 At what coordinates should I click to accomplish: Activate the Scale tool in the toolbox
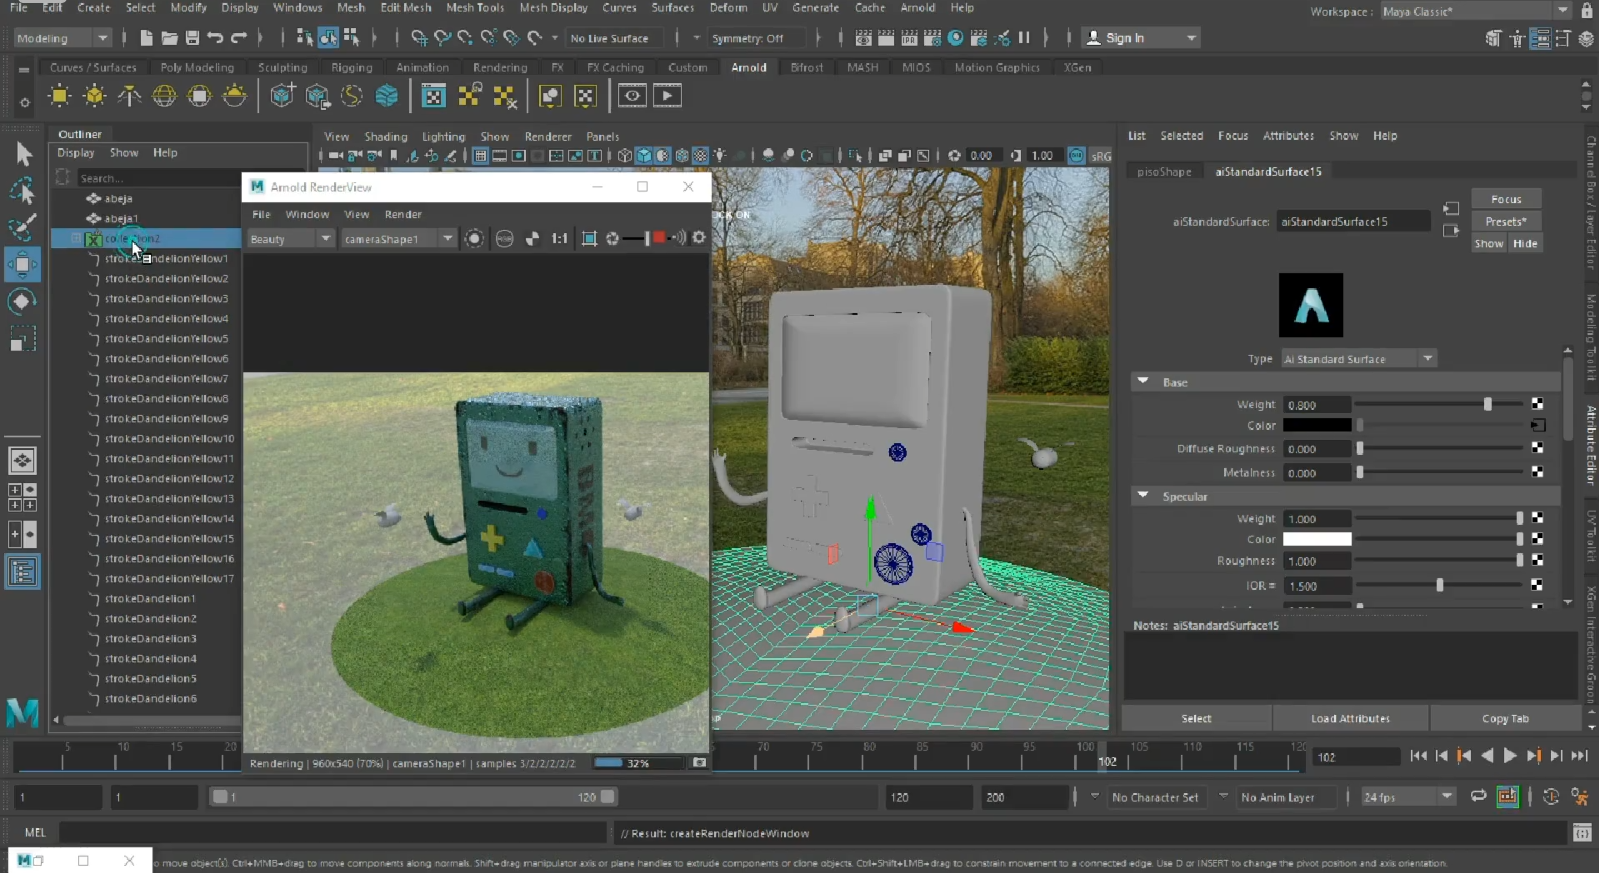click(22, 340)
